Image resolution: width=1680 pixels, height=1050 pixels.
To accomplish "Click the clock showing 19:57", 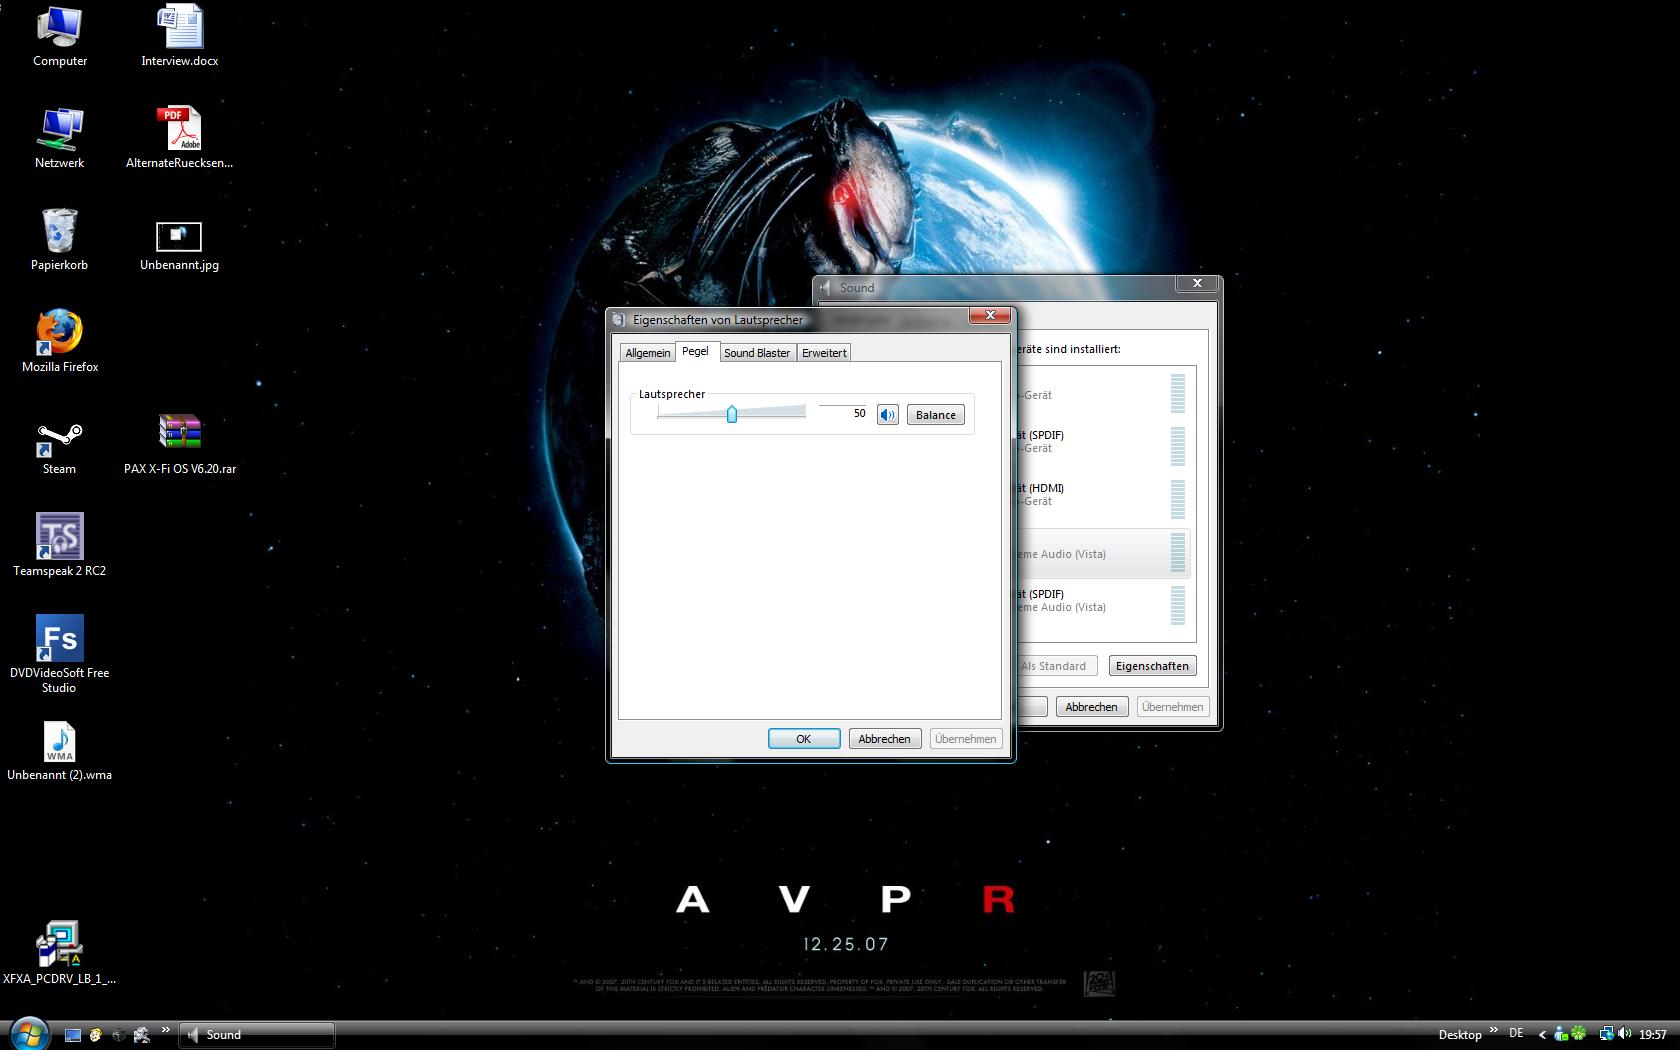I will [x=1653, y=1035].
